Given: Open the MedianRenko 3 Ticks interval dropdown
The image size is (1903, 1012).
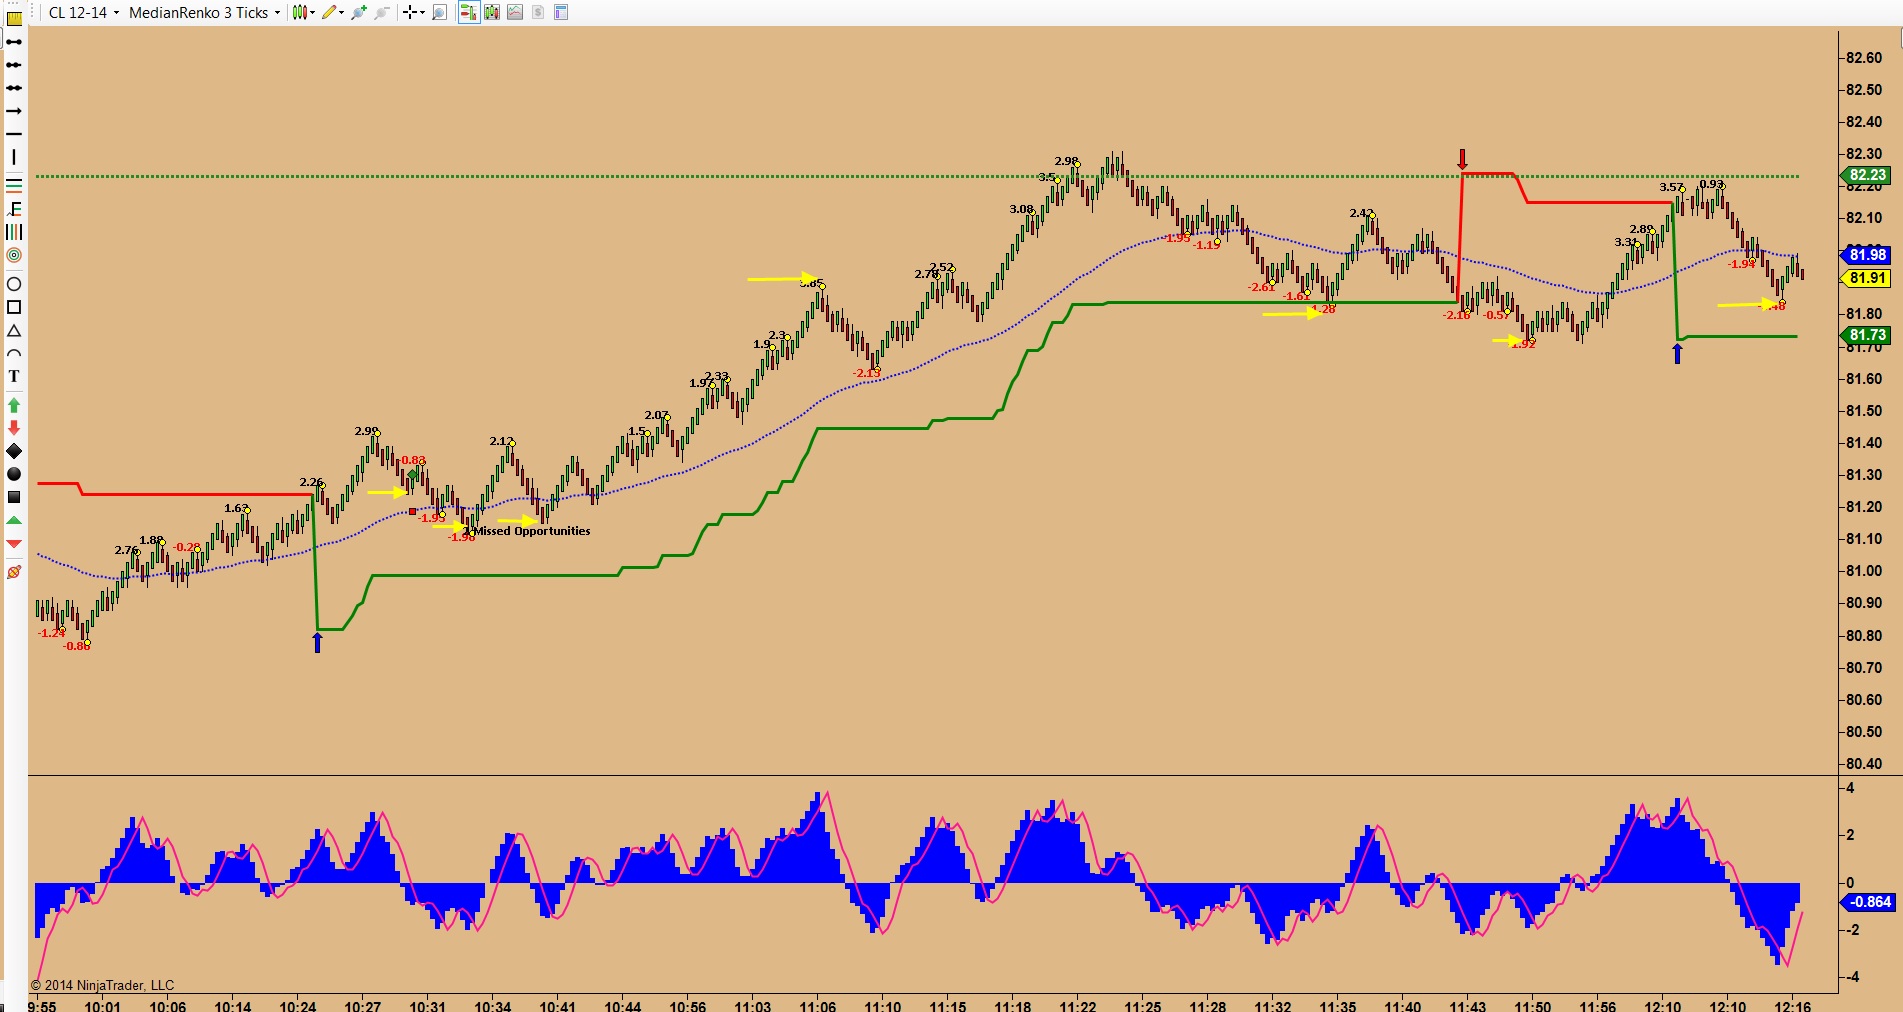Looking at the screenshot, I should click(x=204, y=13).
